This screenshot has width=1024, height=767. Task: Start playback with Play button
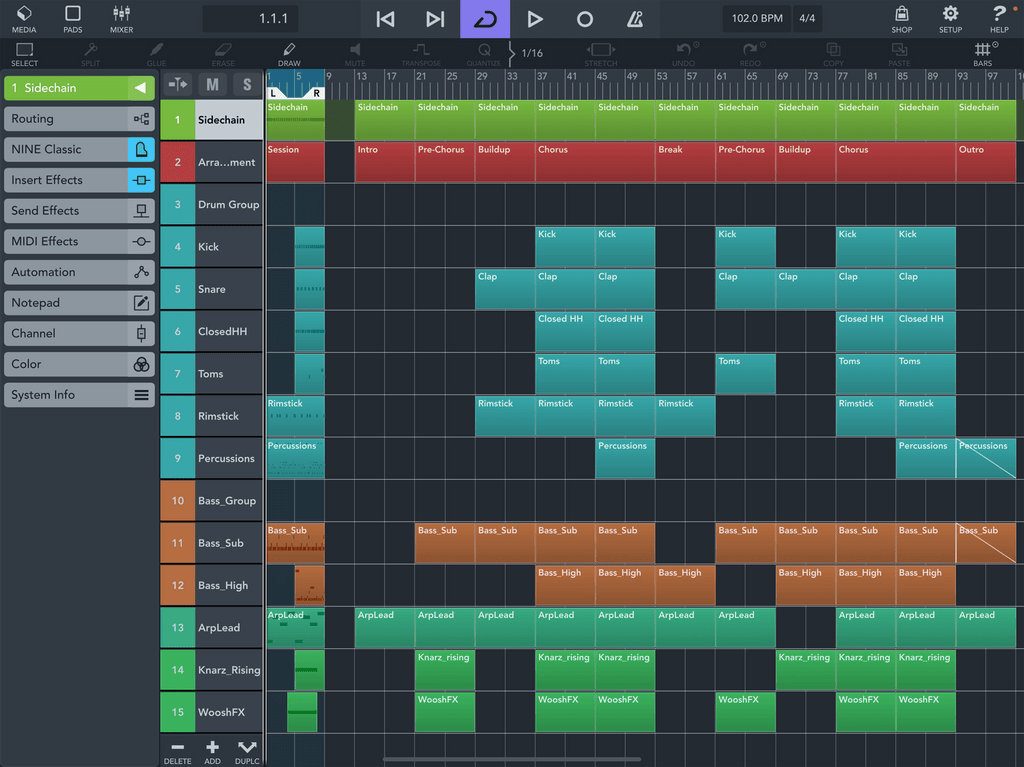535,19
